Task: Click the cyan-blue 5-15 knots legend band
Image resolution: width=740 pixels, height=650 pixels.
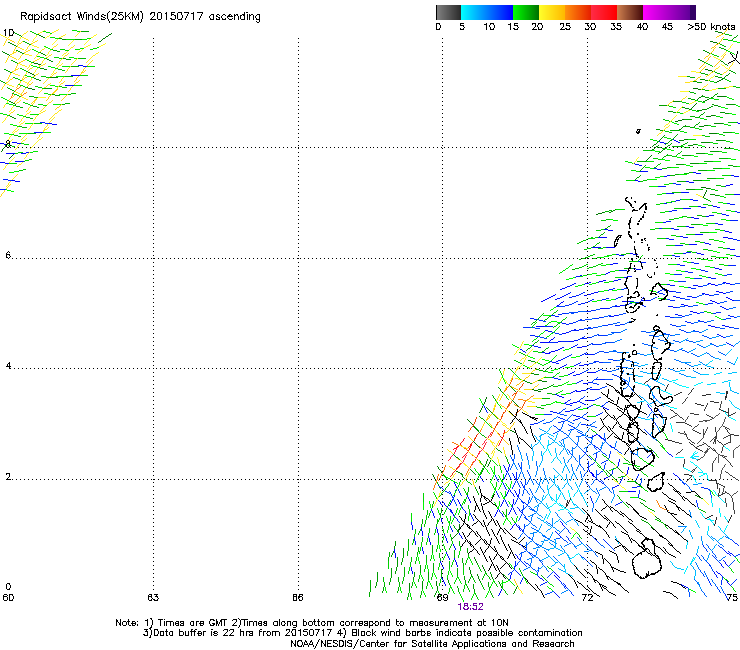Action: (487, 12)
